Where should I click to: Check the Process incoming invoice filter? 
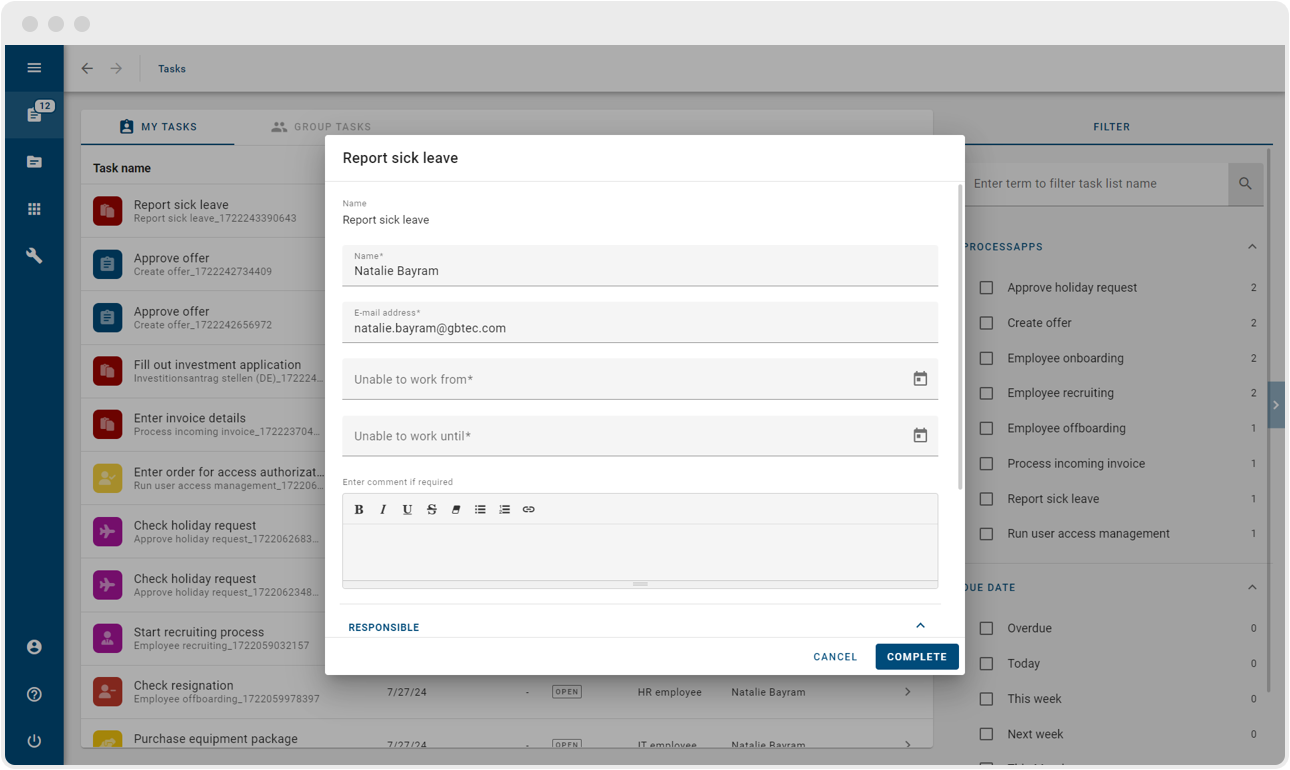986,463
